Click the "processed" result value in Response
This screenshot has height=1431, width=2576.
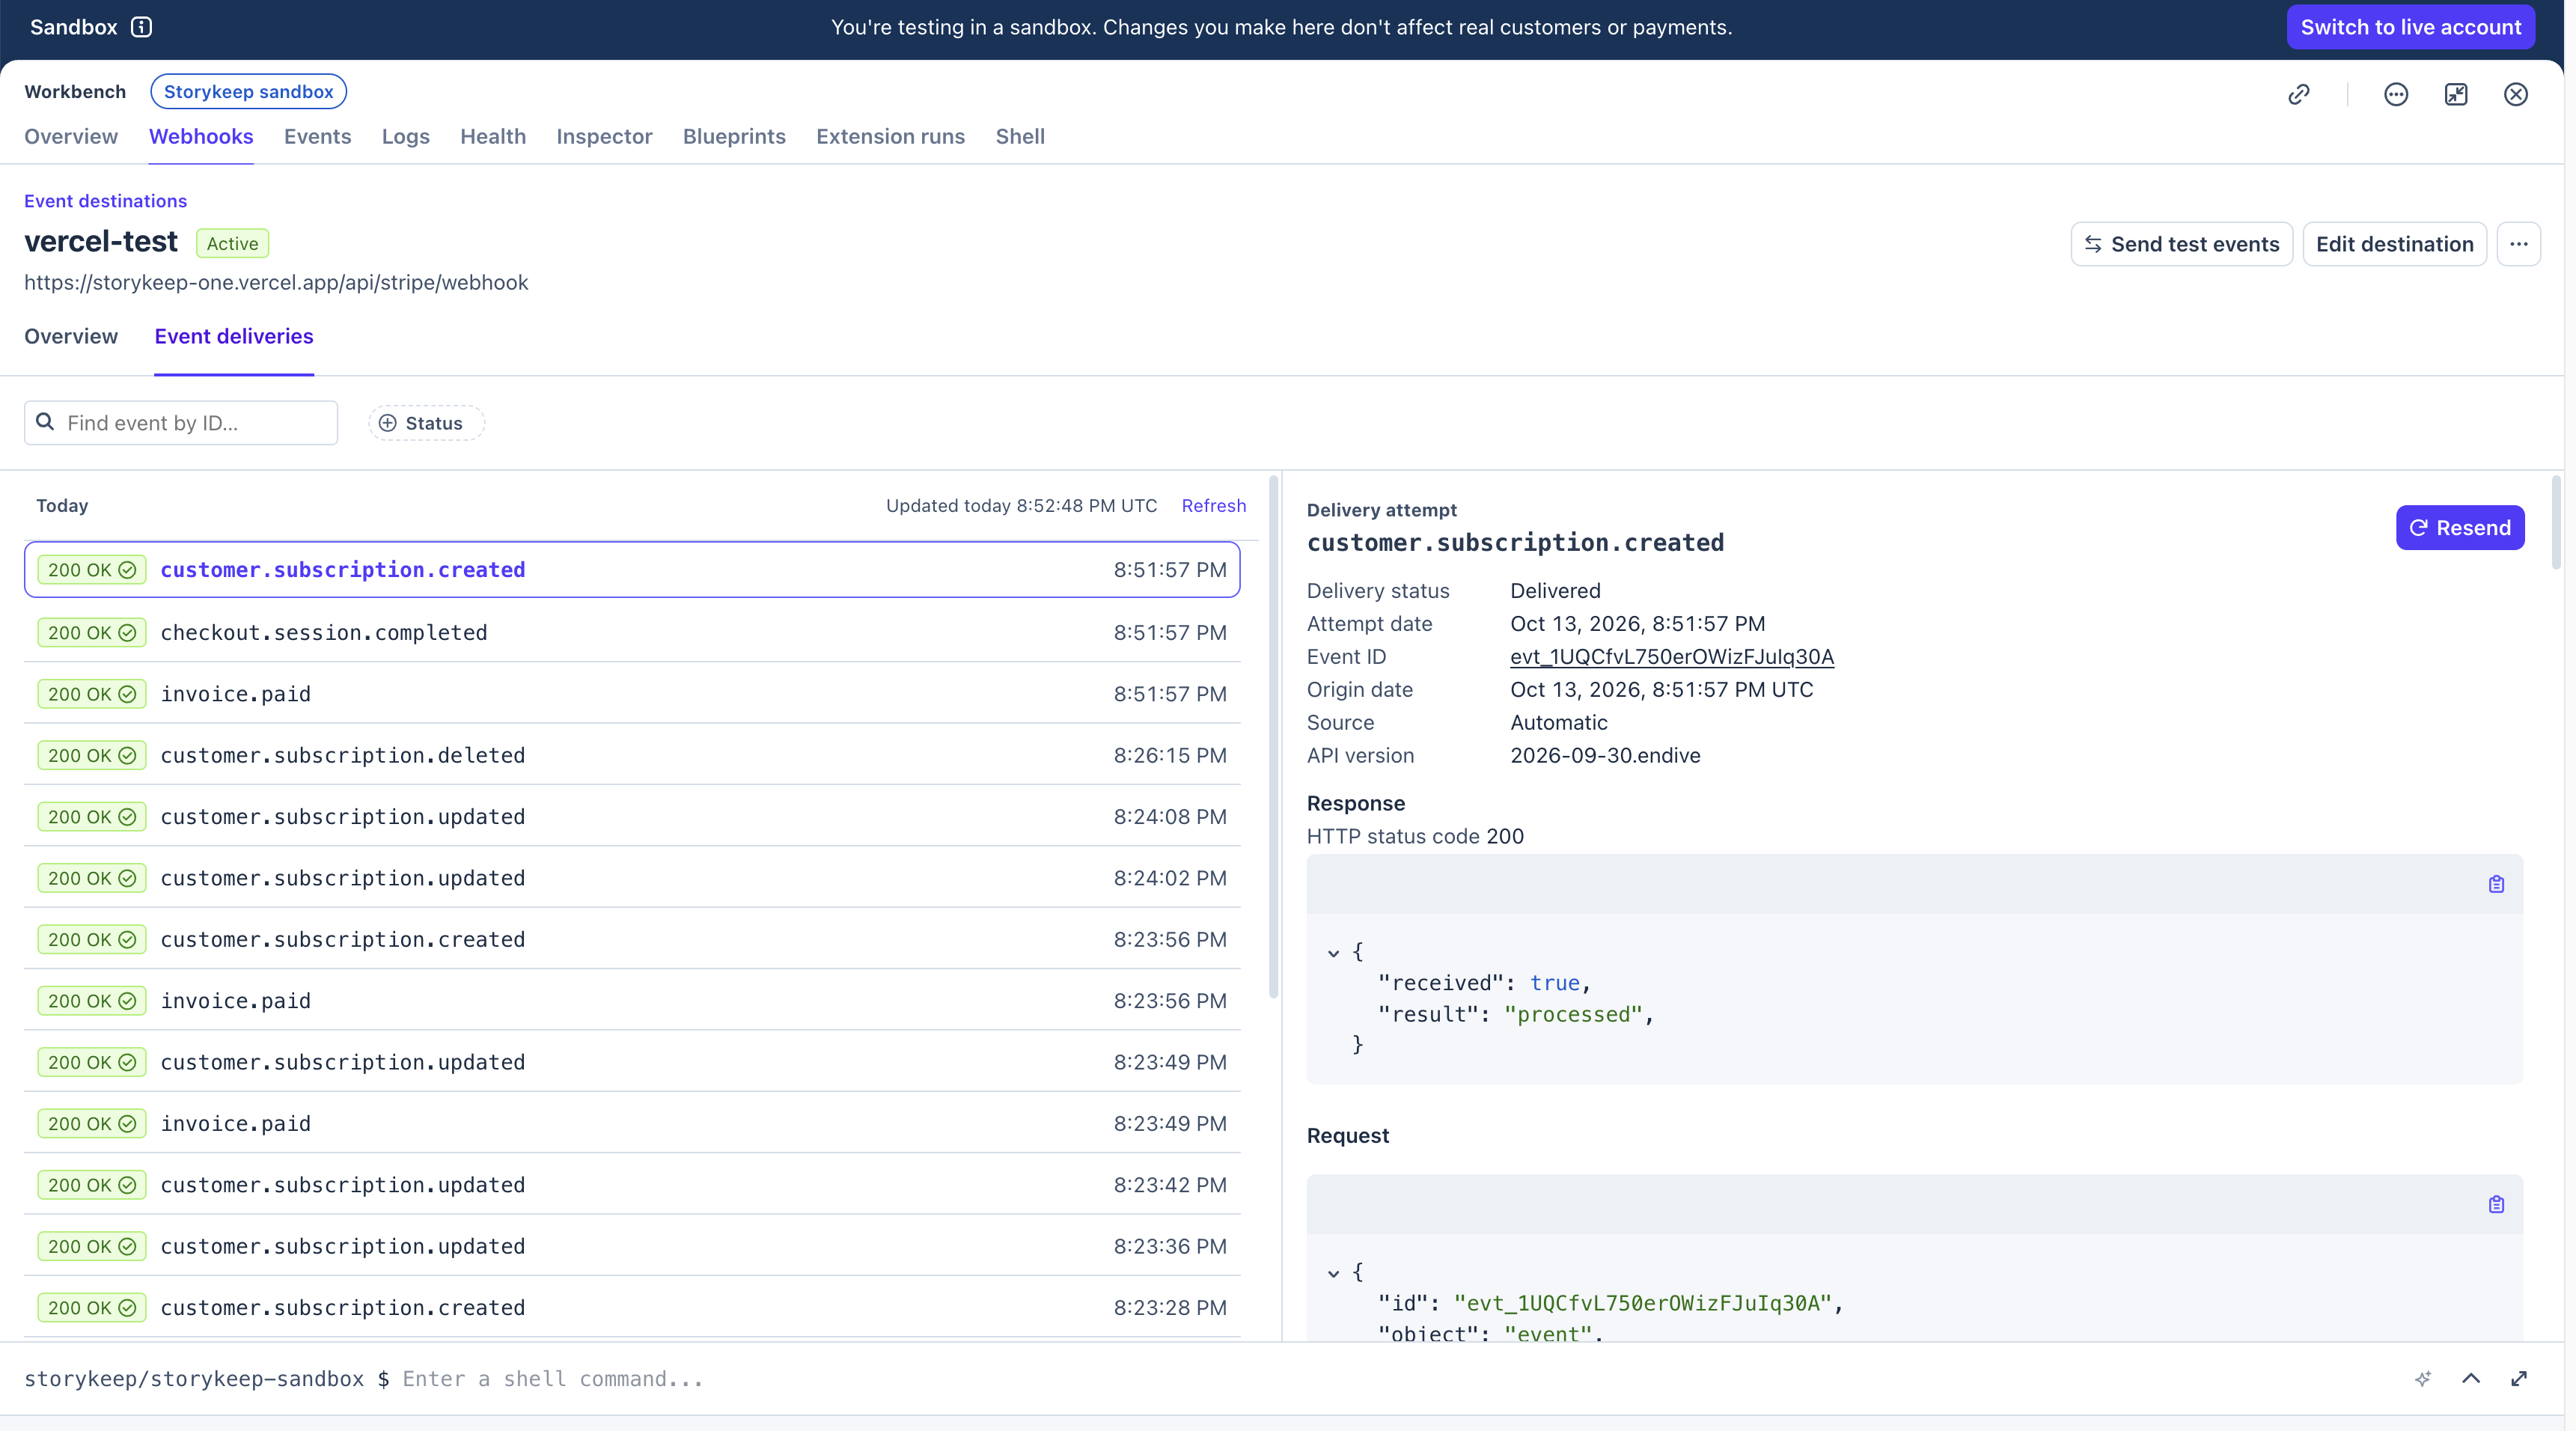[1572, 1015]
